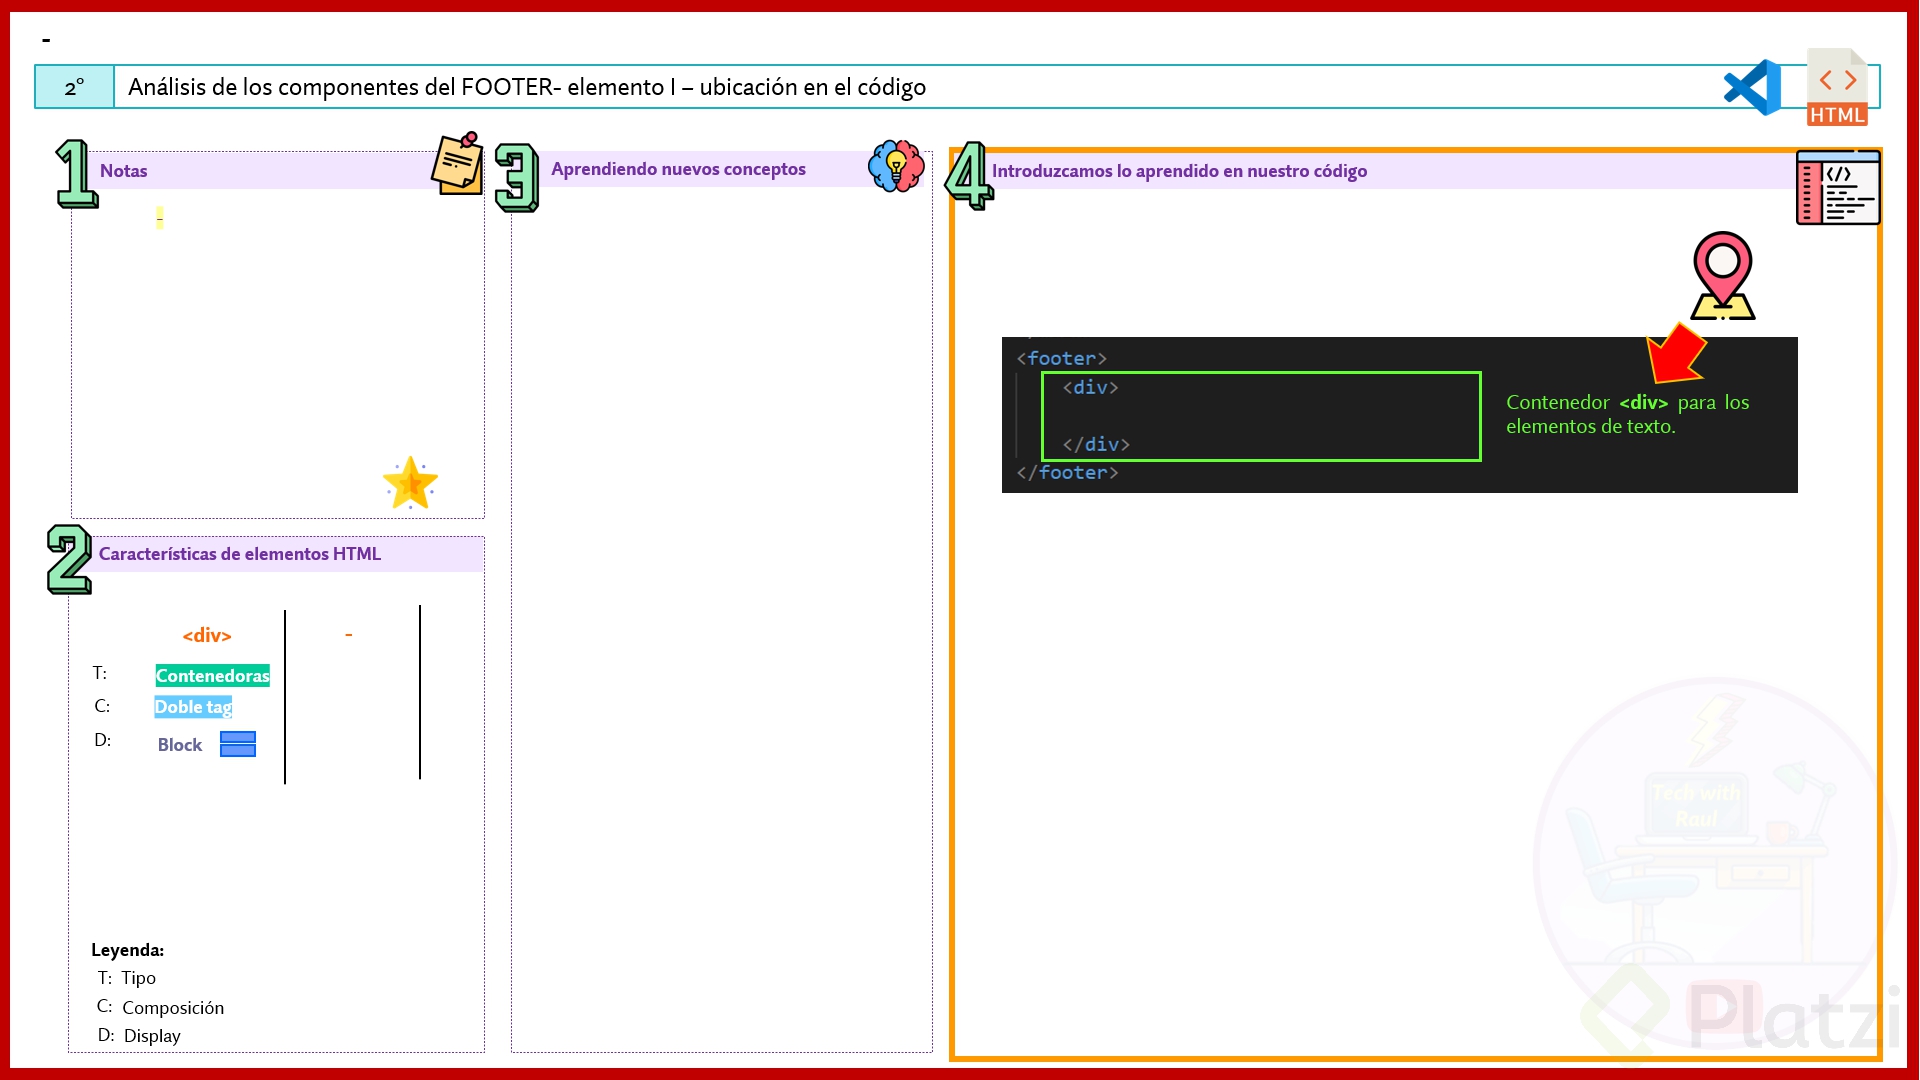Screen dimensions: 1920x1080
Task: Select the Notas heading
Action: point(123,171)
